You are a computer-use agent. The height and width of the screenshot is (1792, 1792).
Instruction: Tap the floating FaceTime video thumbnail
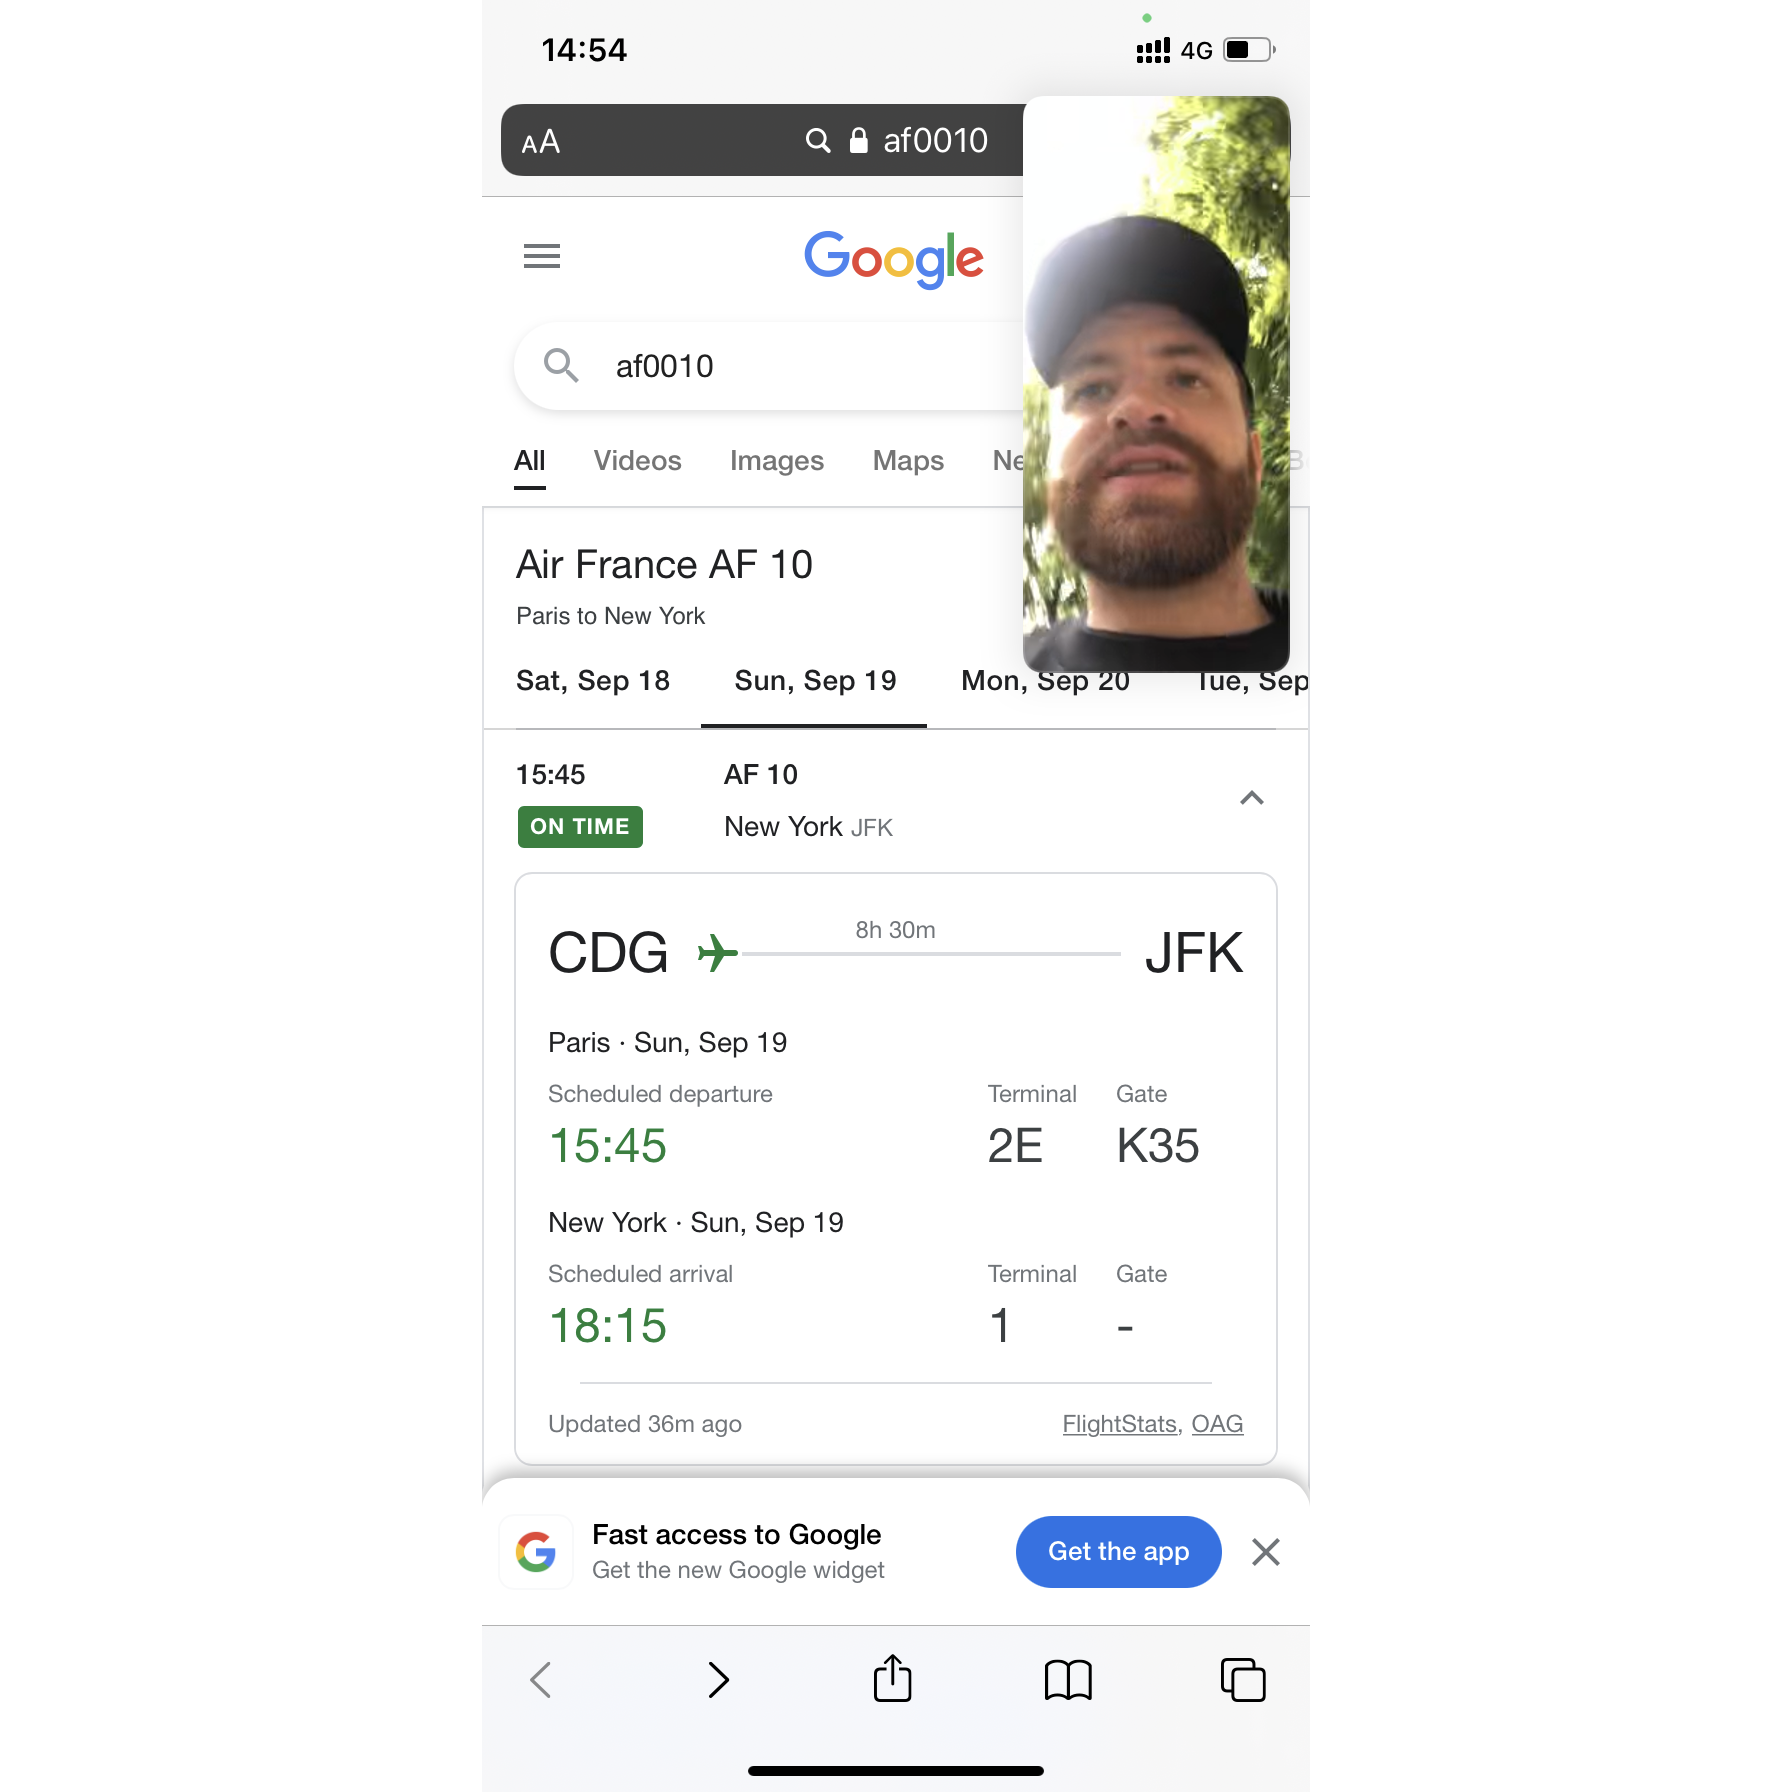(x=1157, y=384)
